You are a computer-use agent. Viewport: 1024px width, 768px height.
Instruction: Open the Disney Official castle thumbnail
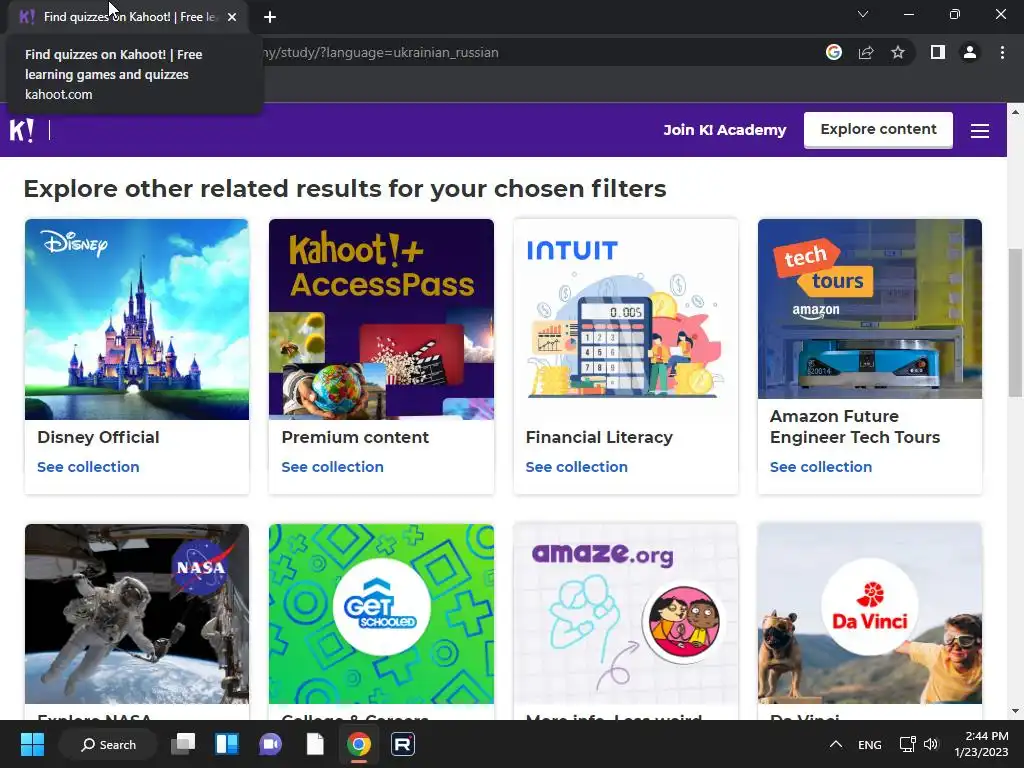coord(136,319)
